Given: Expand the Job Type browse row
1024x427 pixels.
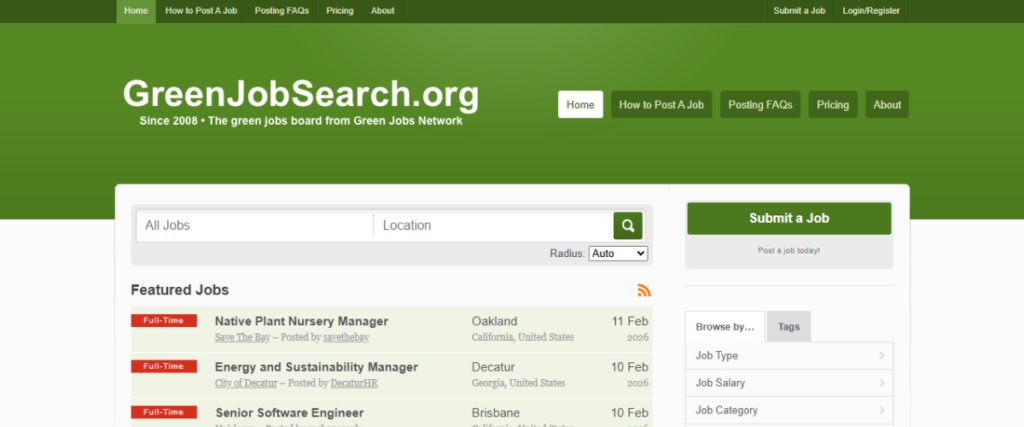Looking at the screenshot, I should click(789, 355).
